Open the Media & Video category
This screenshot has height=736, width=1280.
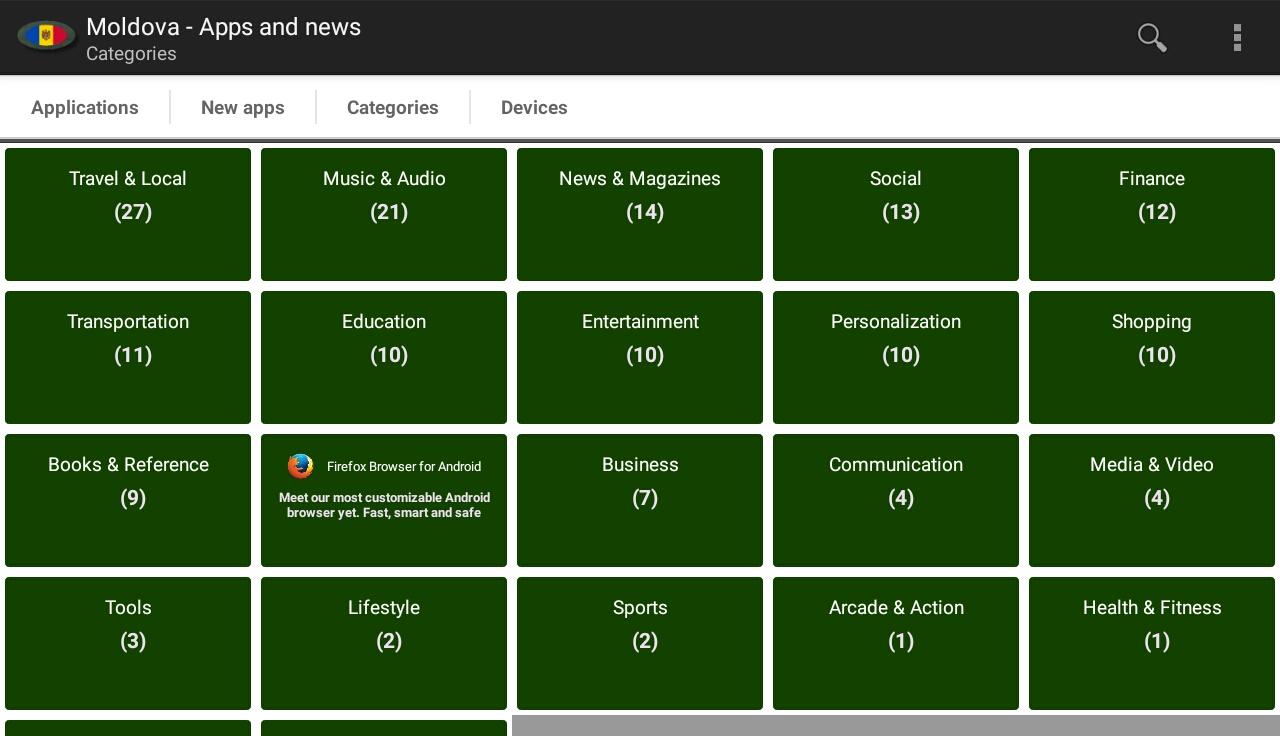click(x=1152, y=500)
